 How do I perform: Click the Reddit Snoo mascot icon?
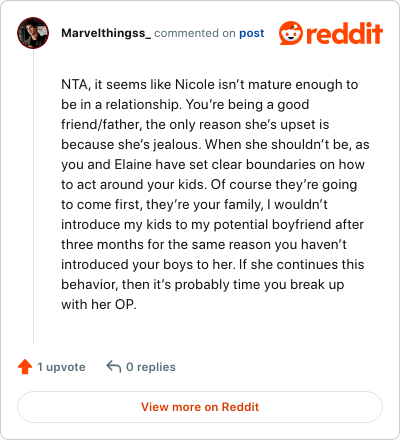pos(291,33)
